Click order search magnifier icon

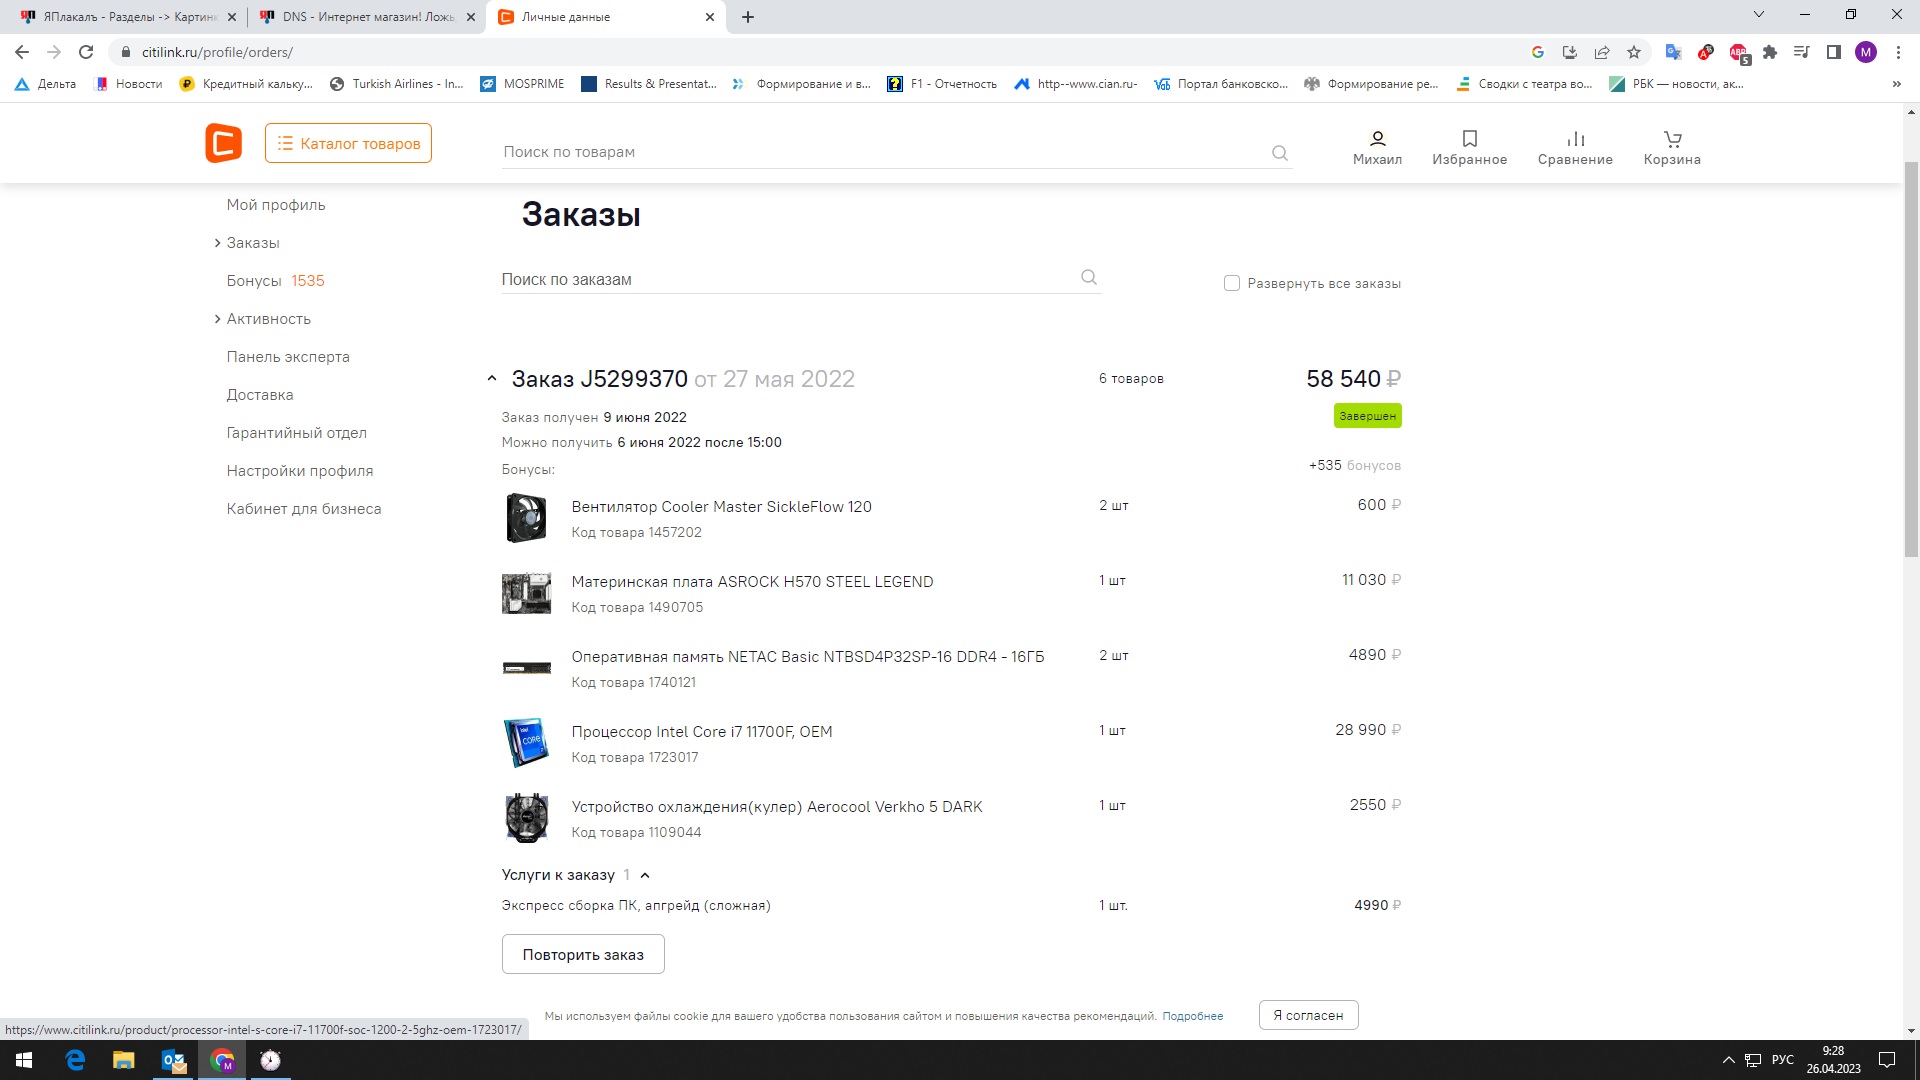coord(1089,278)
